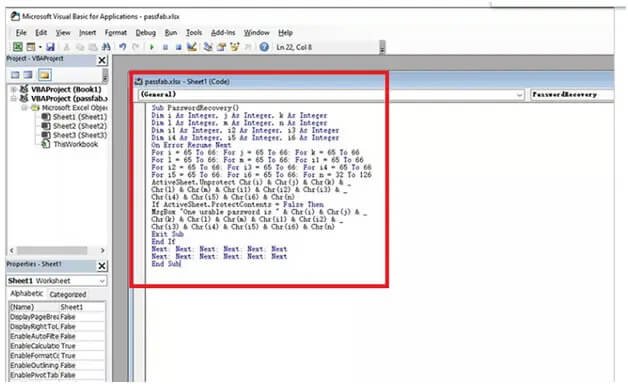The width and height of the screenshot is (628, 384).
Task: Click the Find binoculars icon
Action: tap(106, 47)
